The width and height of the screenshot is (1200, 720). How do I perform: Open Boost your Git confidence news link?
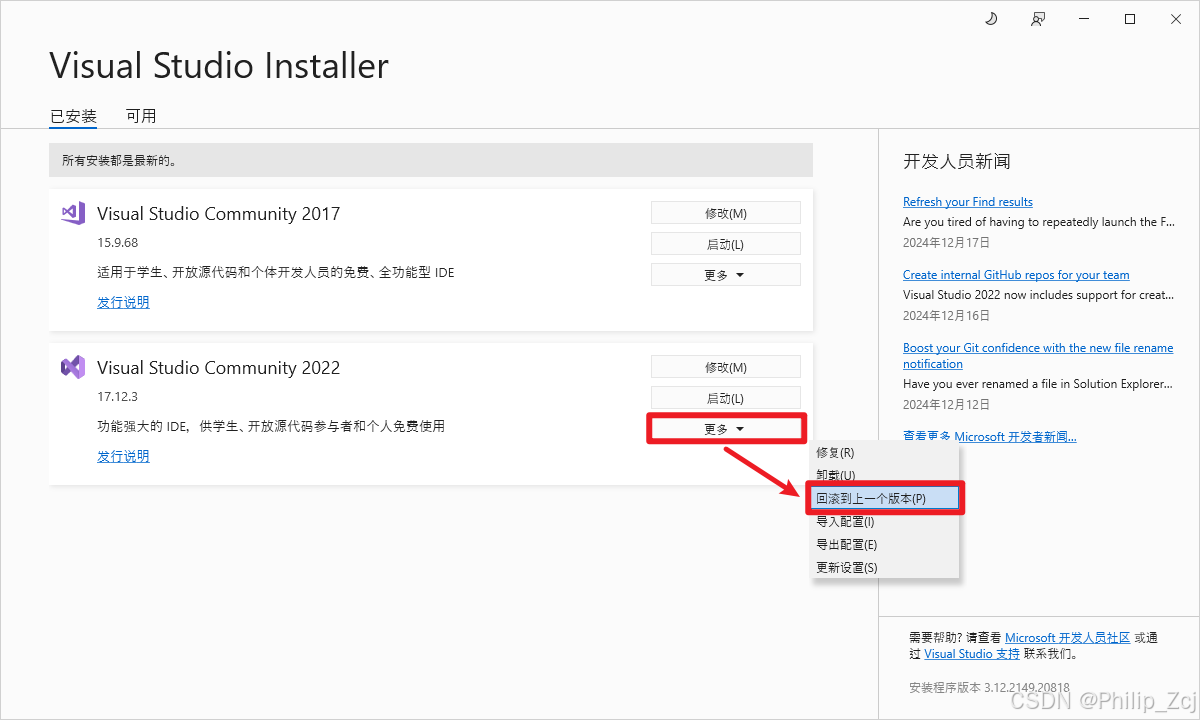pyautogui.click(x=1038, y=356)
